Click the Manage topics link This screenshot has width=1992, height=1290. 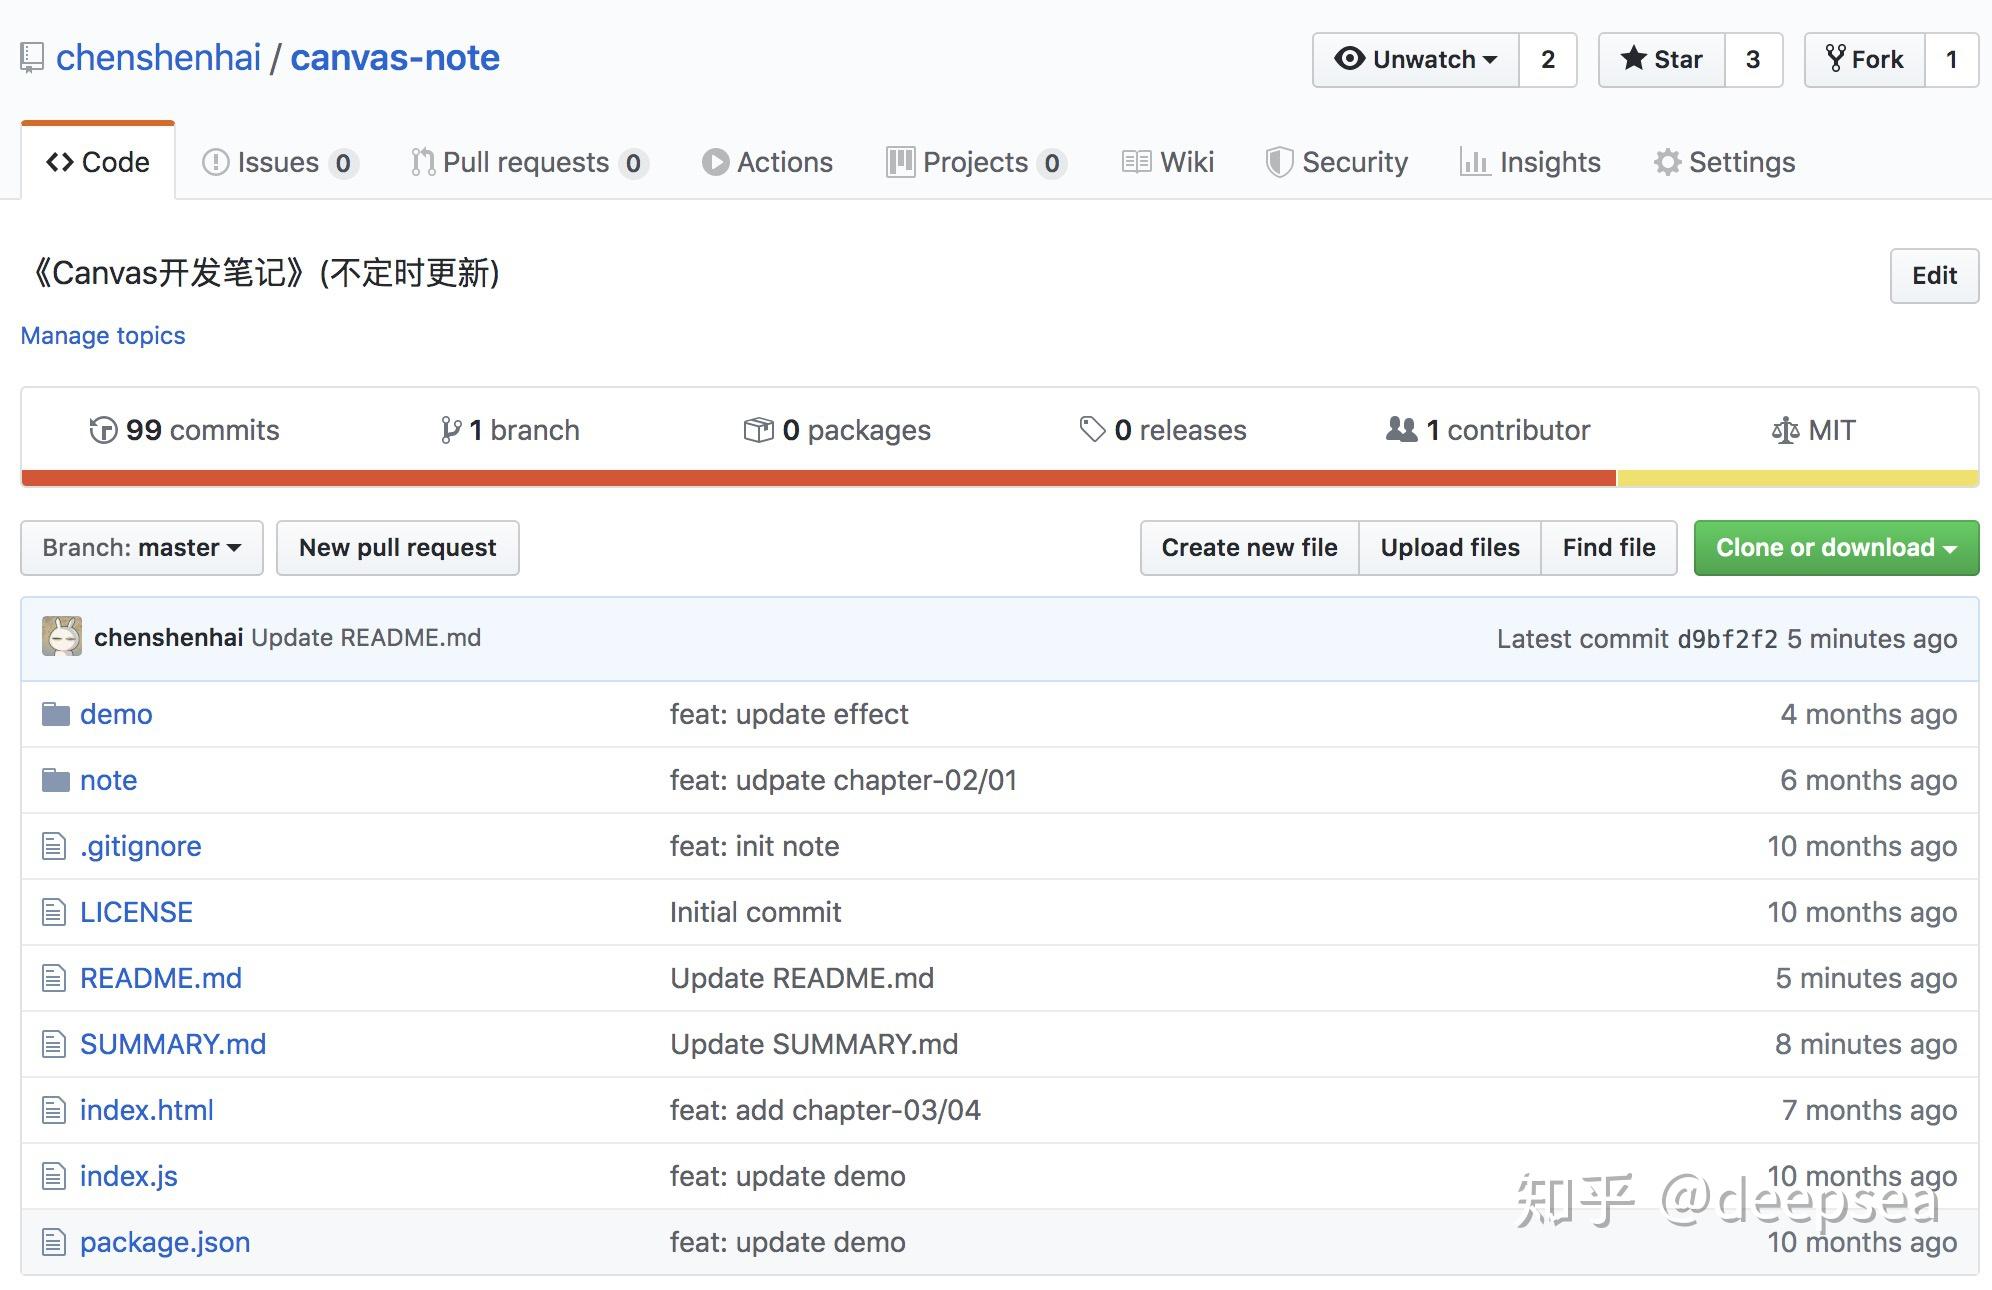103,336
